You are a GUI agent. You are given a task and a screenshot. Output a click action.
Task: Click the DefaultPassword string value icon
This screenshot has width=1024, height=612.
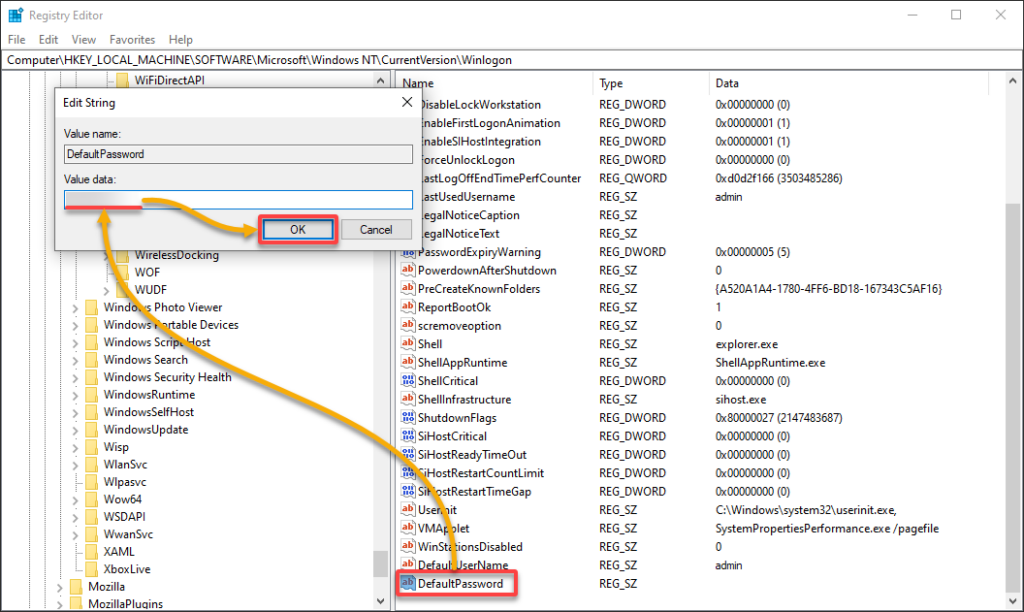click(408, 583)
